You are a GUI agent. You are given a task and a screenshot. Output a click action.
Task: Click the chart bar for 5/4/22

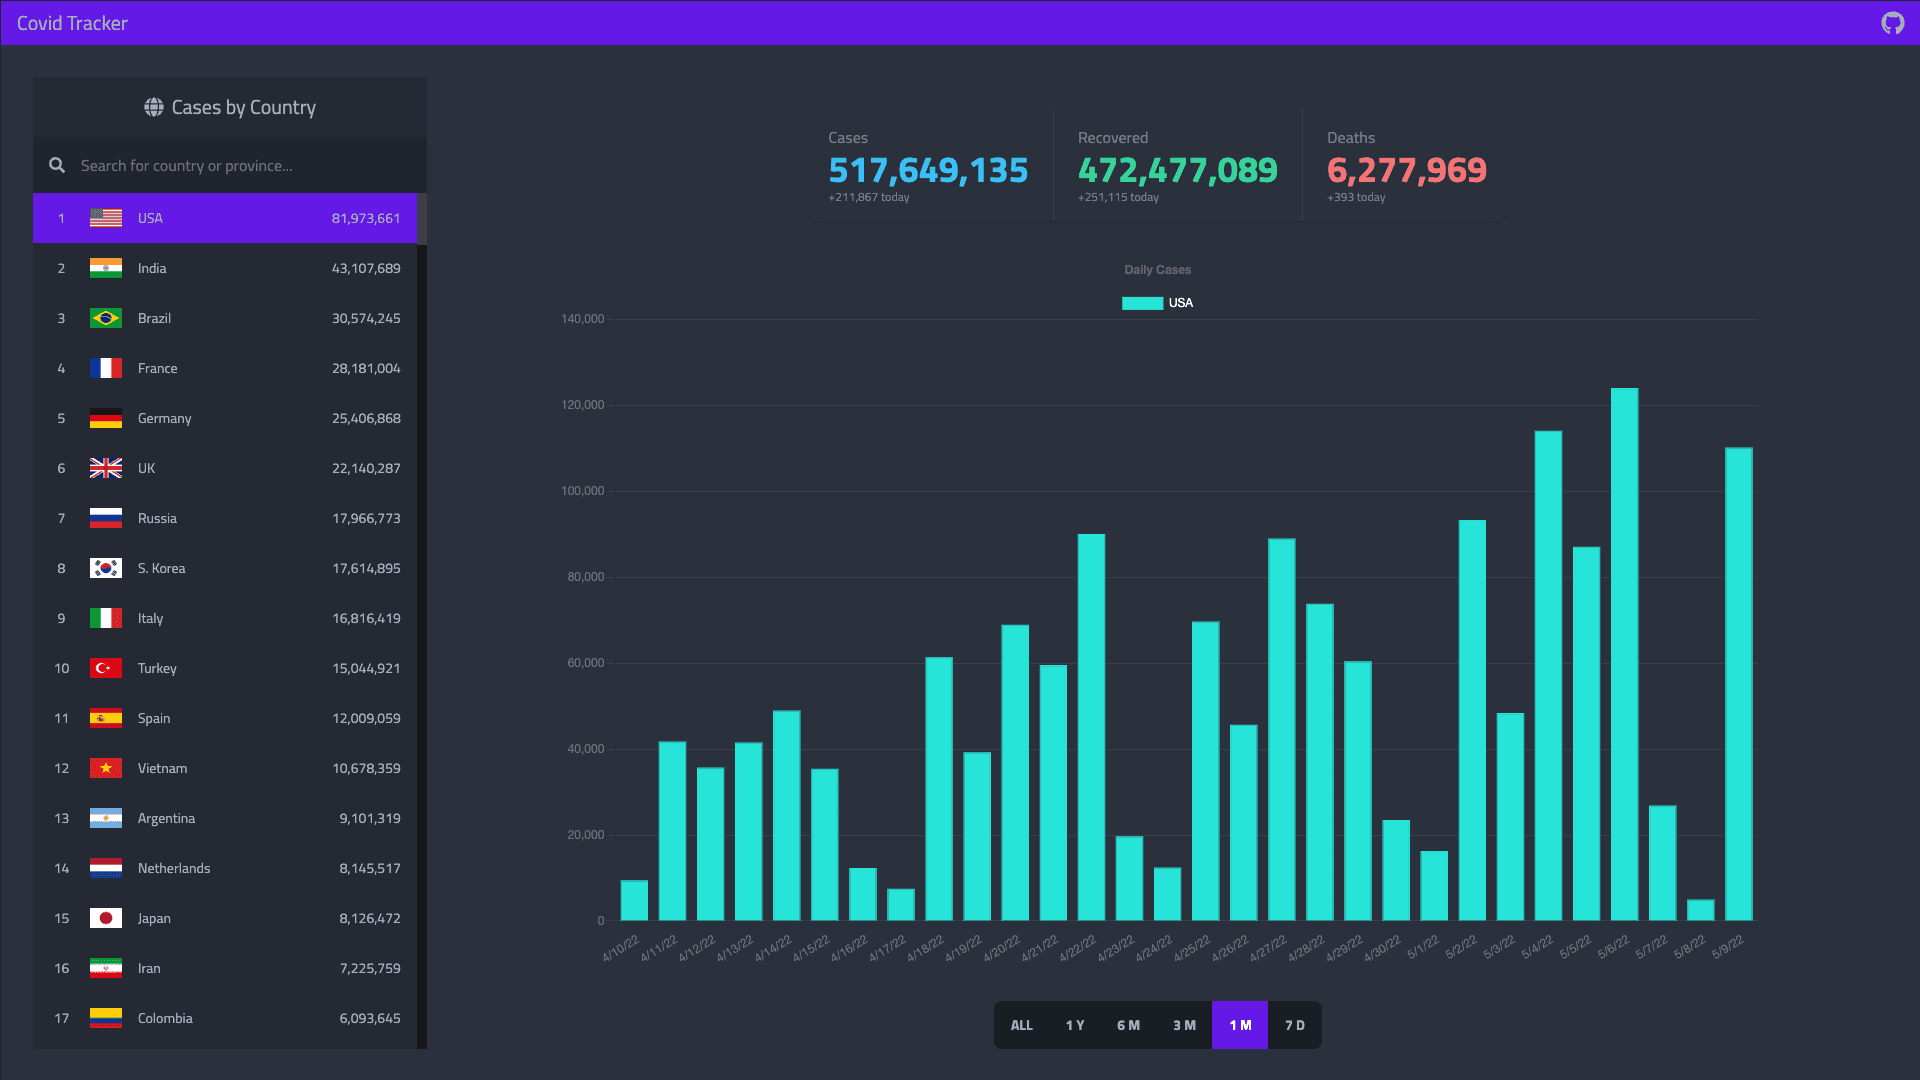[x=1548, y=676]
